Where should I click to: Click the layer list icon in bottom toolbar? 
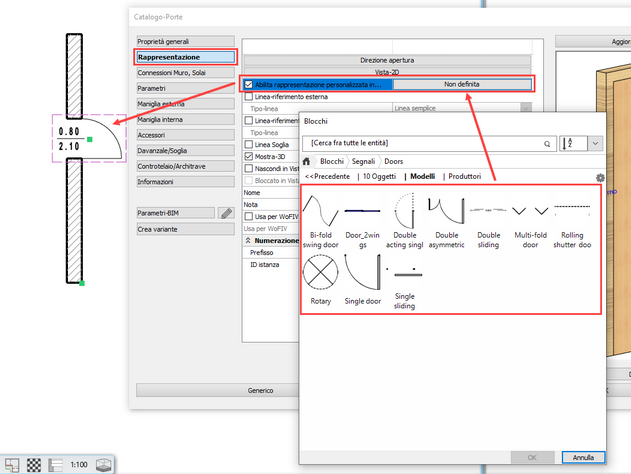(56, 465)
